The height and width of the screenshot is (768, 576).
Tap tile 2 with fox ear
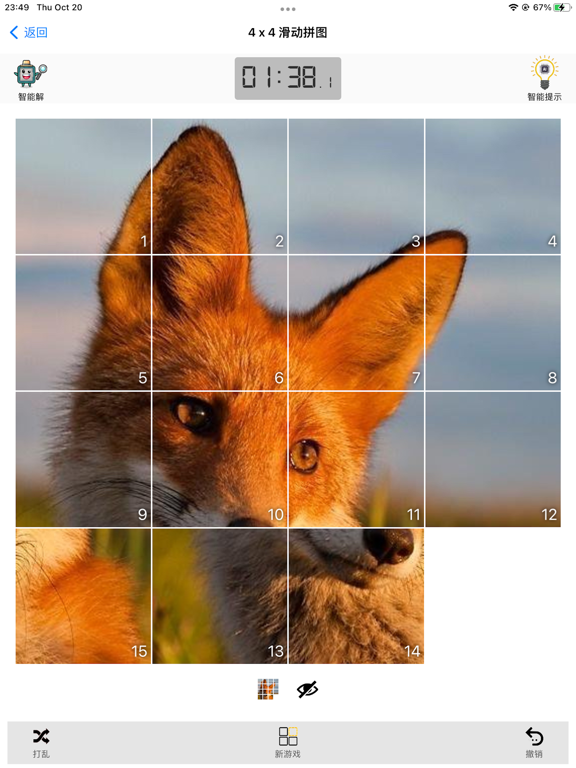(x=219, y=186)
